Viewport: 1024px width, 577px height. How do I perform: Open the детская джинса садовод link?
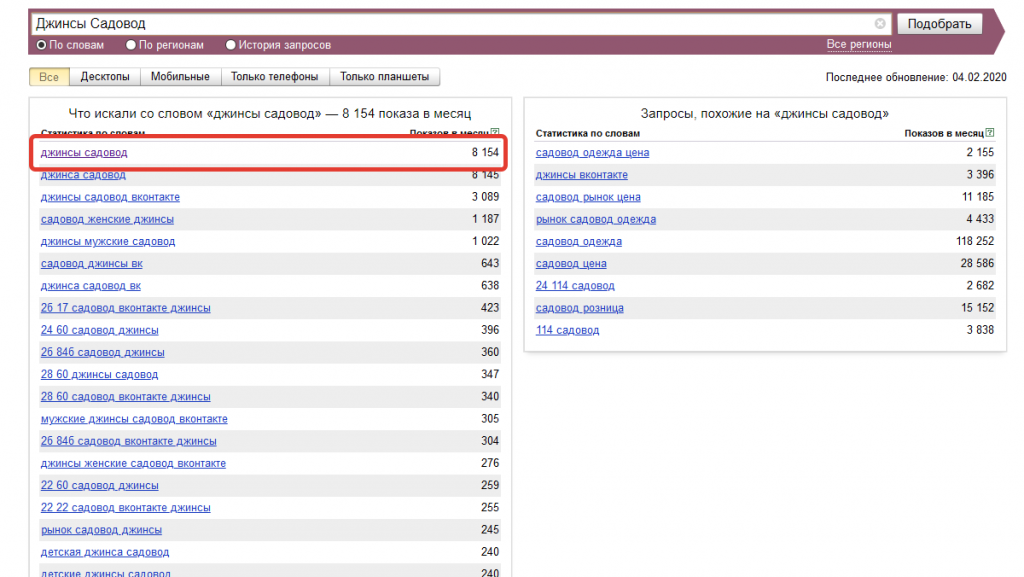pyautogui.click(x=104, y=552)
